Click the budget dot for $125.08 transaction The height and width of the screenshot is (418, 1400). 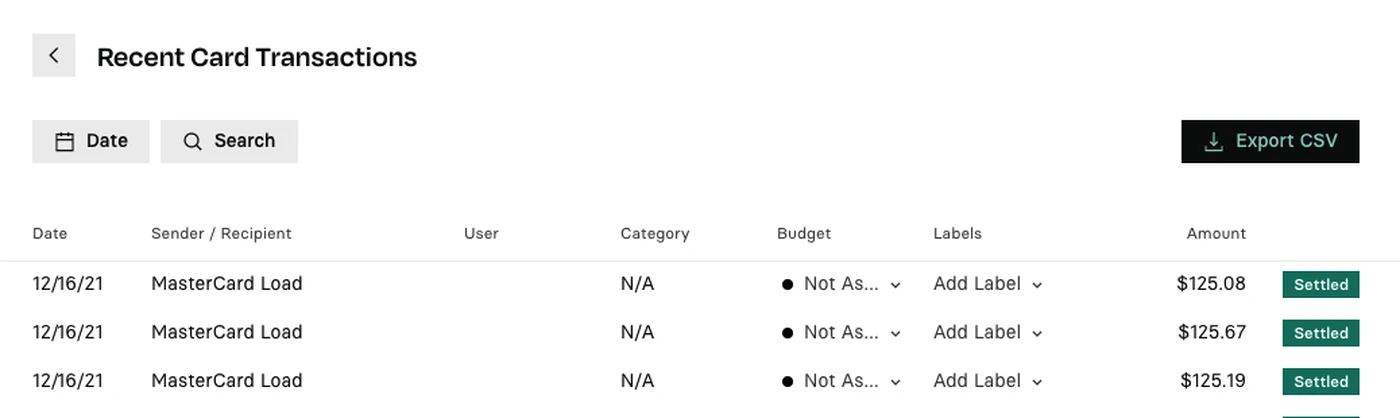(x=788, y=285)
